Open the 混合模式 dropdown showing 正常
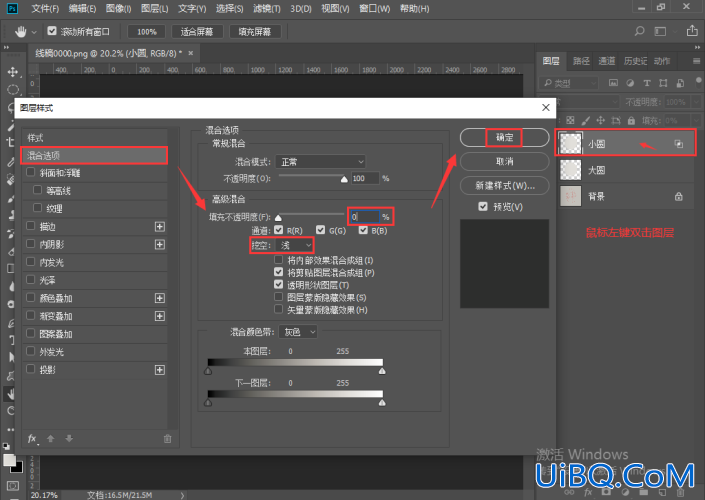Image resolution: width=705 pixels, height=500 pixels. pos(320,161)
